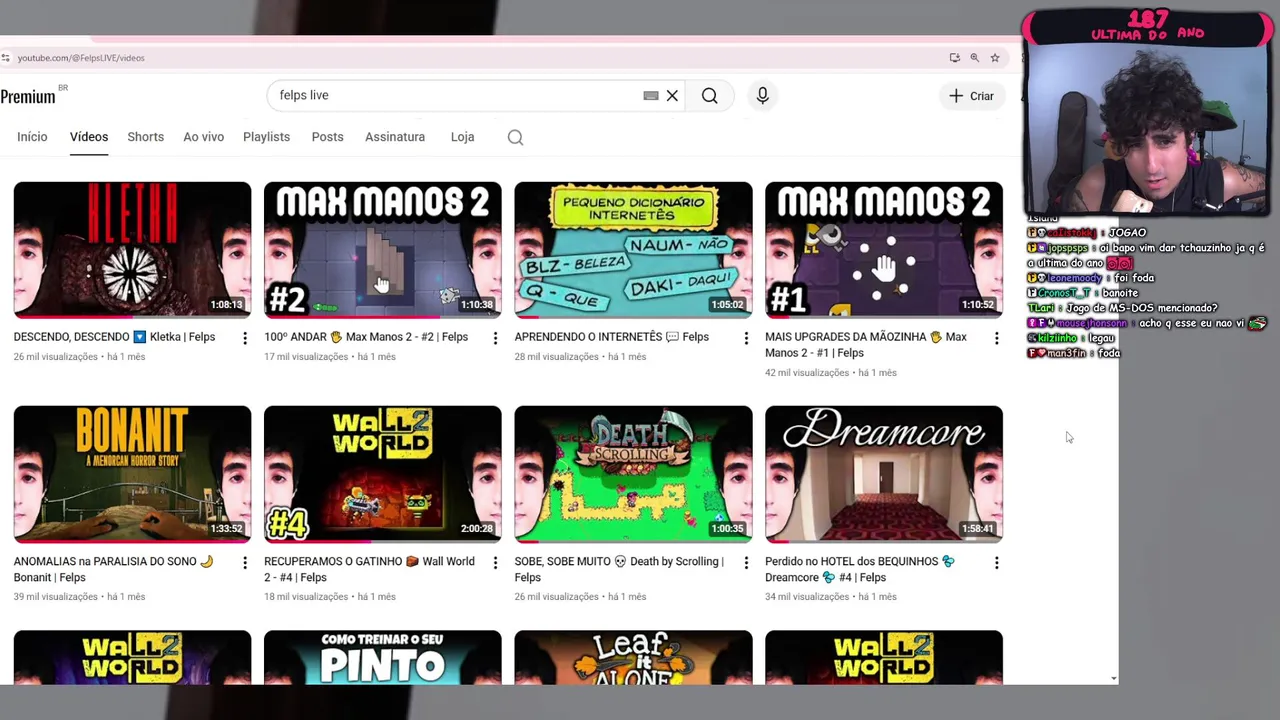This screenshot has width=1280, height=720.
Task: Open the on-screen keyboard icon in search box
Action: tap(651, 96)
